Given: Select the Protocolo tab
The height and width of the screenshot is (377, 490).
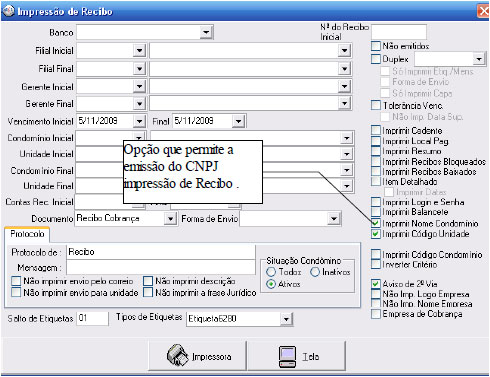Looking at the screenshot, I should point(27,234).
